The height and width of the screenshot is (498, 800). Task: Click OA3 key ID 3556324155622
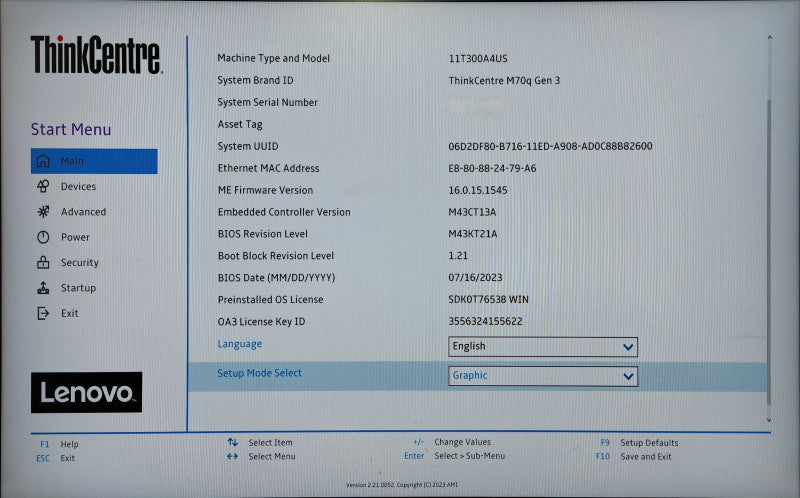tap(485, 321)
